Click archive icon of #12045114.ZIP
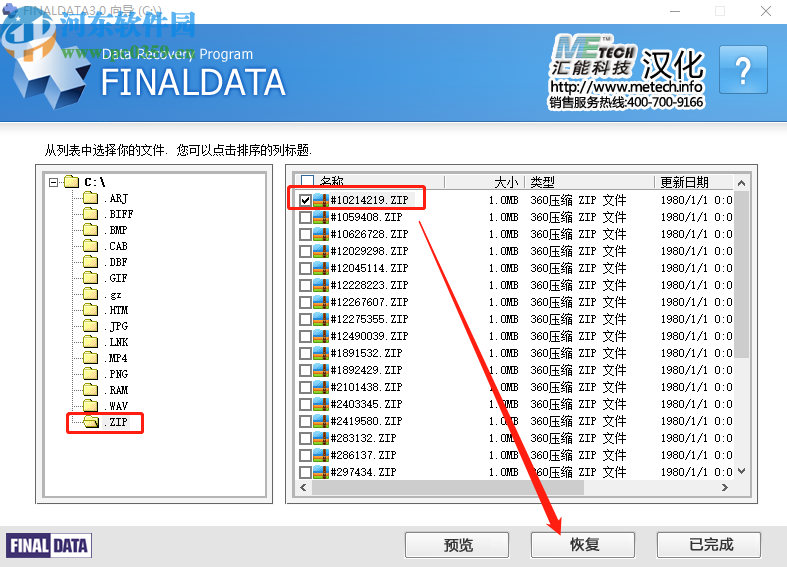 [x=321, y=268]
